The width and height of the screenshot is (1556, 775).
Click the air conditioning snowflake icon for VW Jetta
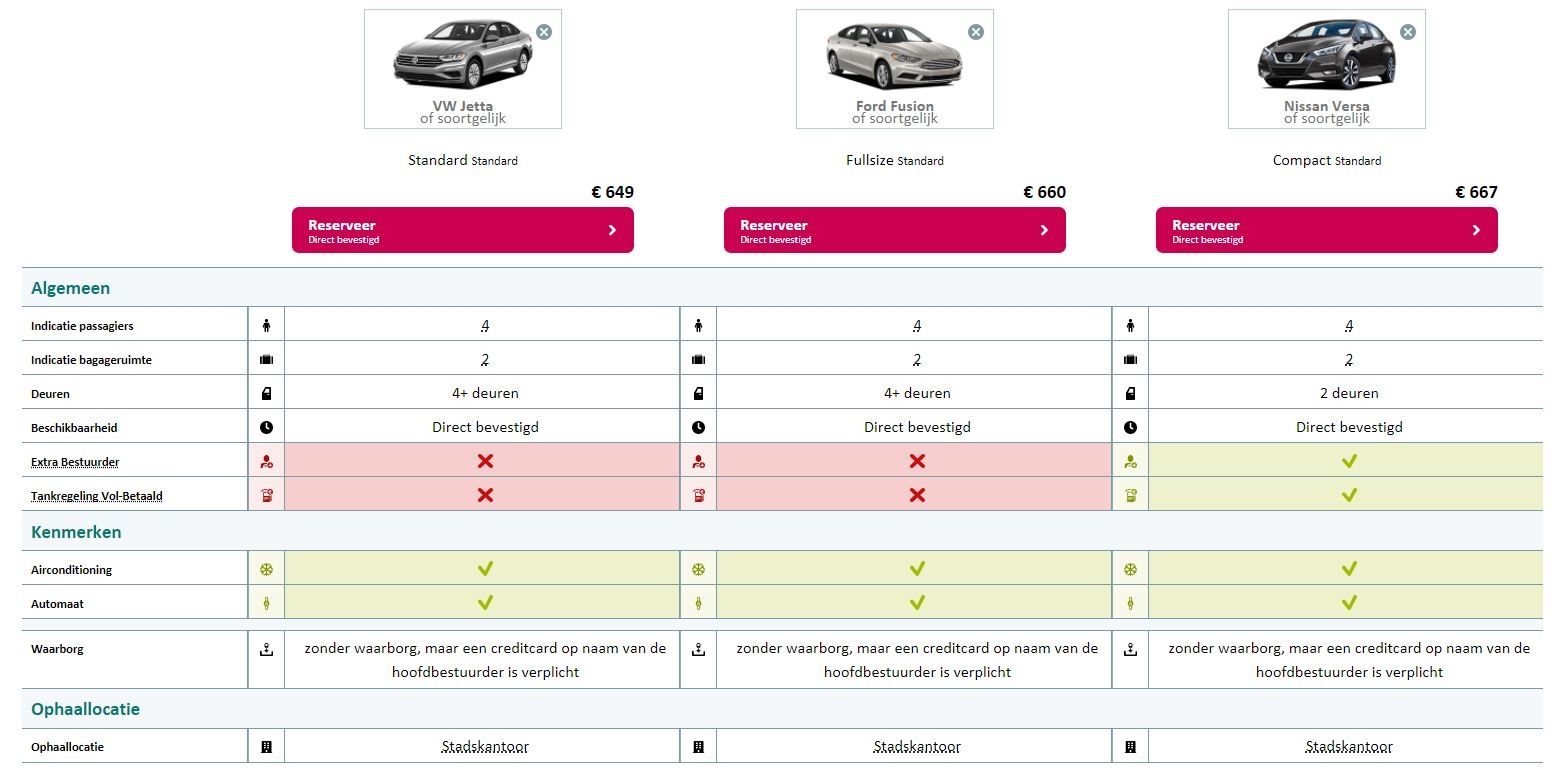click(266, 569)
